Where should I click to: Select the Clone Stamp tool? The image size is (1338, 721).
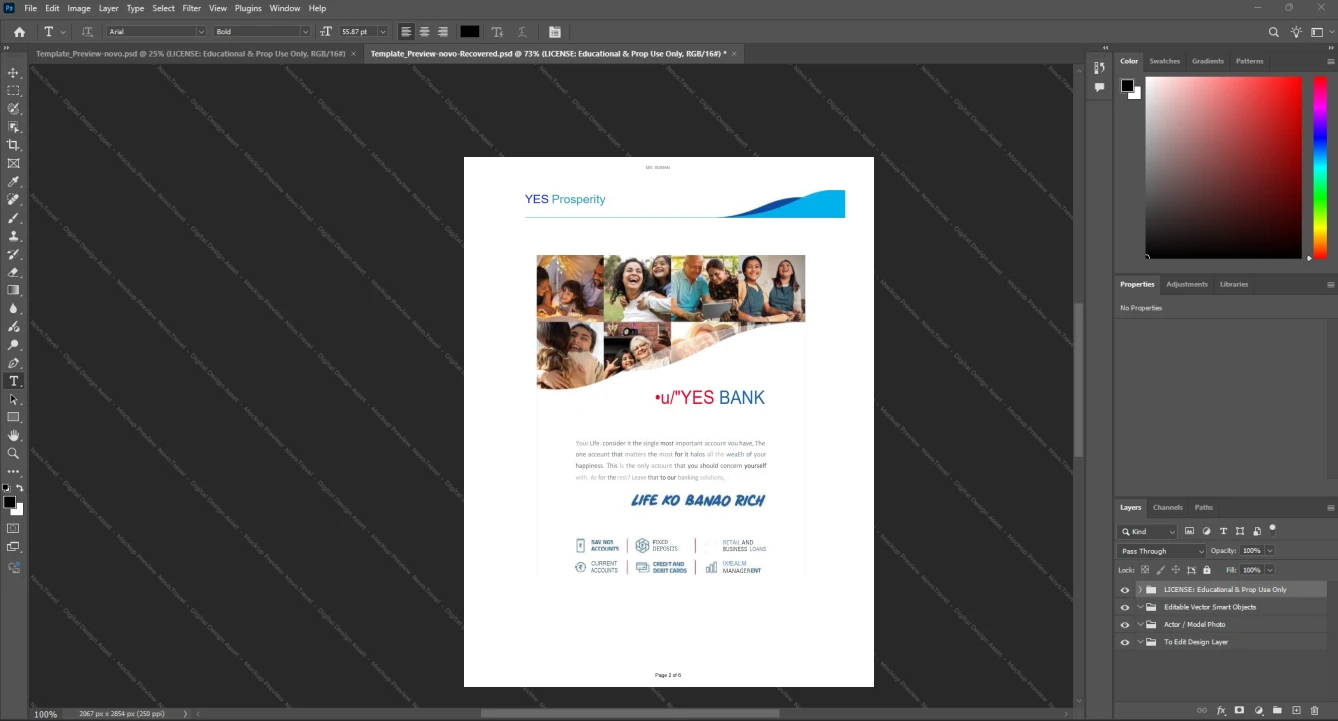tap(13, 236)
